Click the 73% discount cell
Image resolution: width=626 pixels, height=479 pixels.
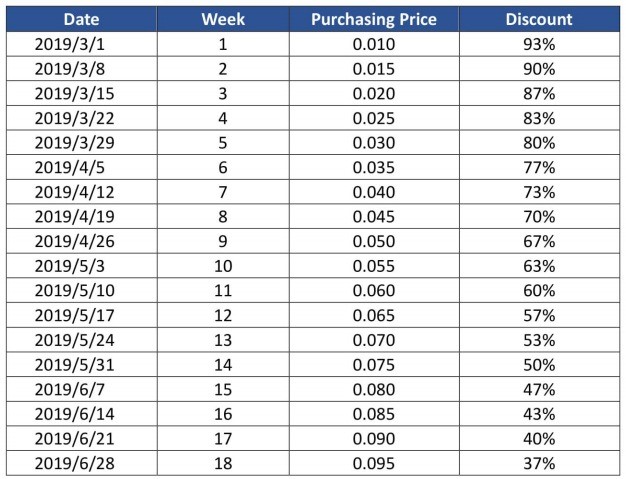pyautogui.click(x=539, y=192)
